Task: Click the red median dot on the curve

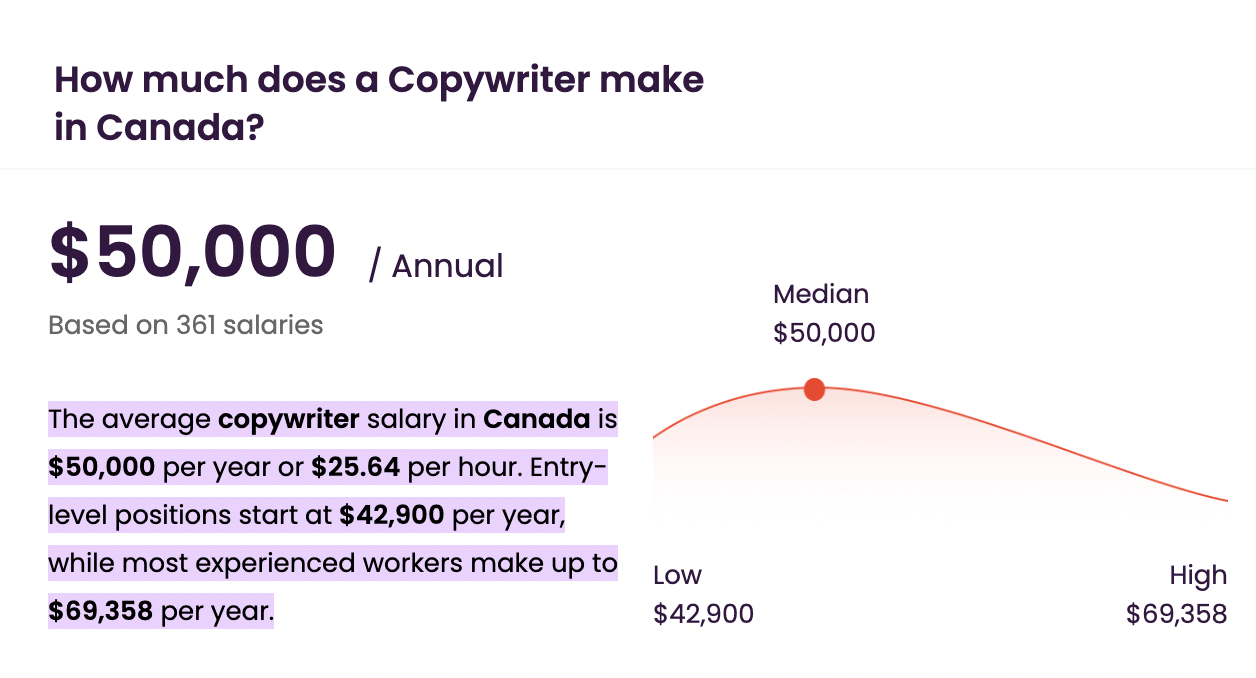Action: pyautogui.click(x=814, y=389)
